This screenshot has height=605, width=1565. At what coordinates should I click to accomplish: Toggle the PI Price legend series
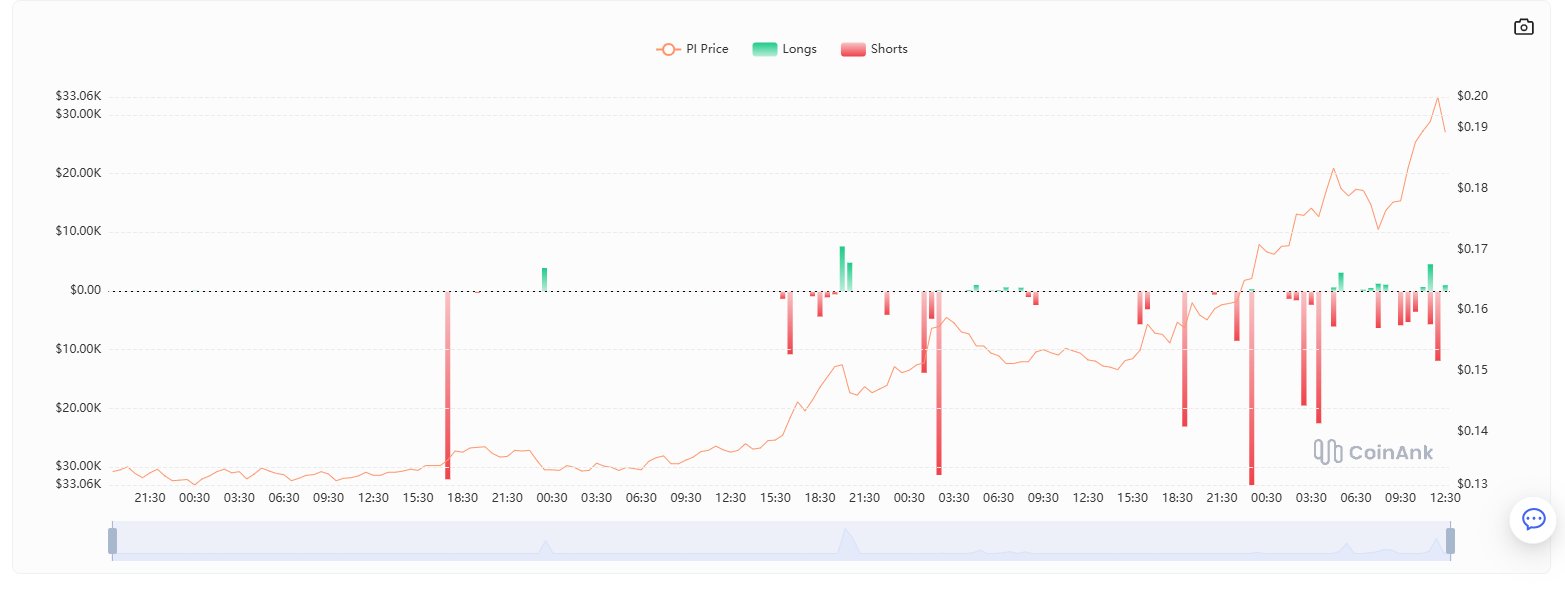pyautogui.click(x=692, y=49)
